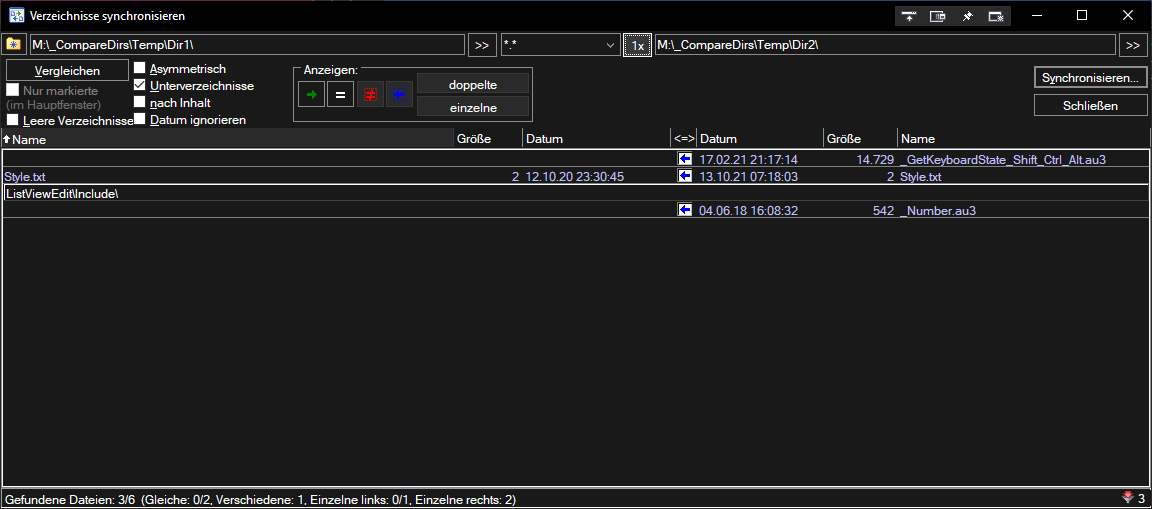
Task: Enable the Datum ignorieren checkbox
Action: pyautogui.click(x=140, y=119)
